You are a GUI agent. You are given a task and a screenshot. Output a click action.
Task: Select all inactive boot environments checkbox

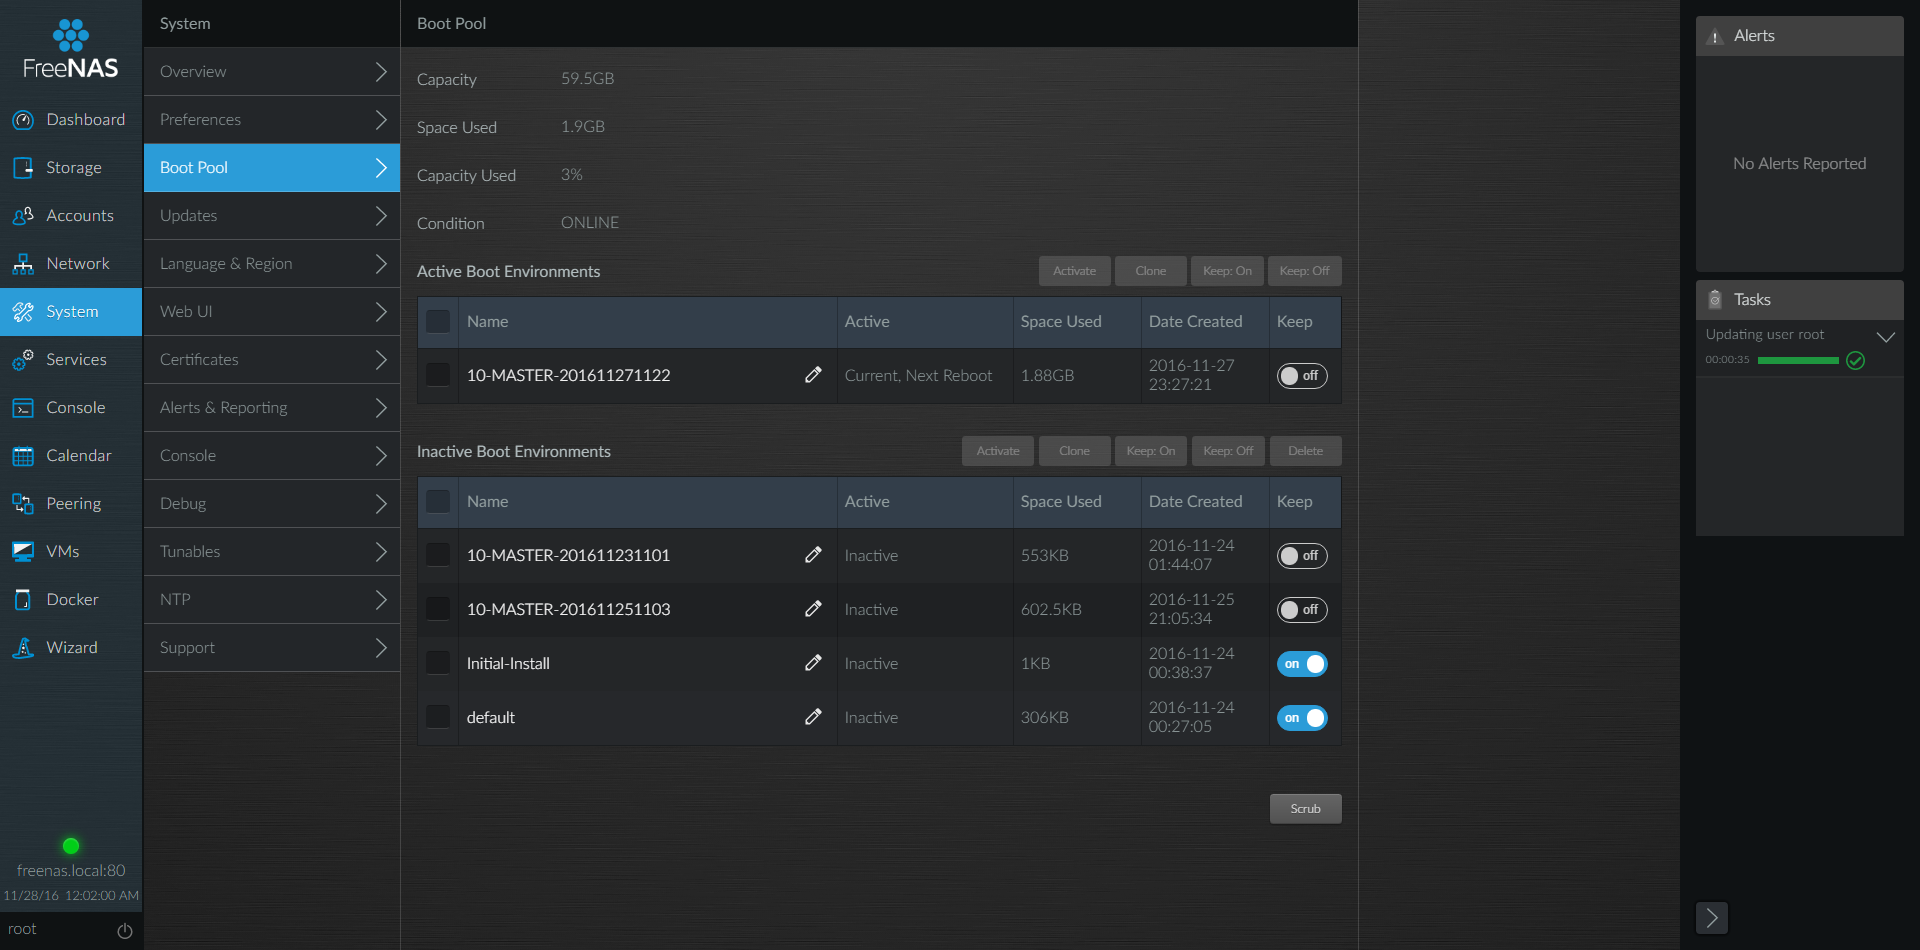pos(438,501)
